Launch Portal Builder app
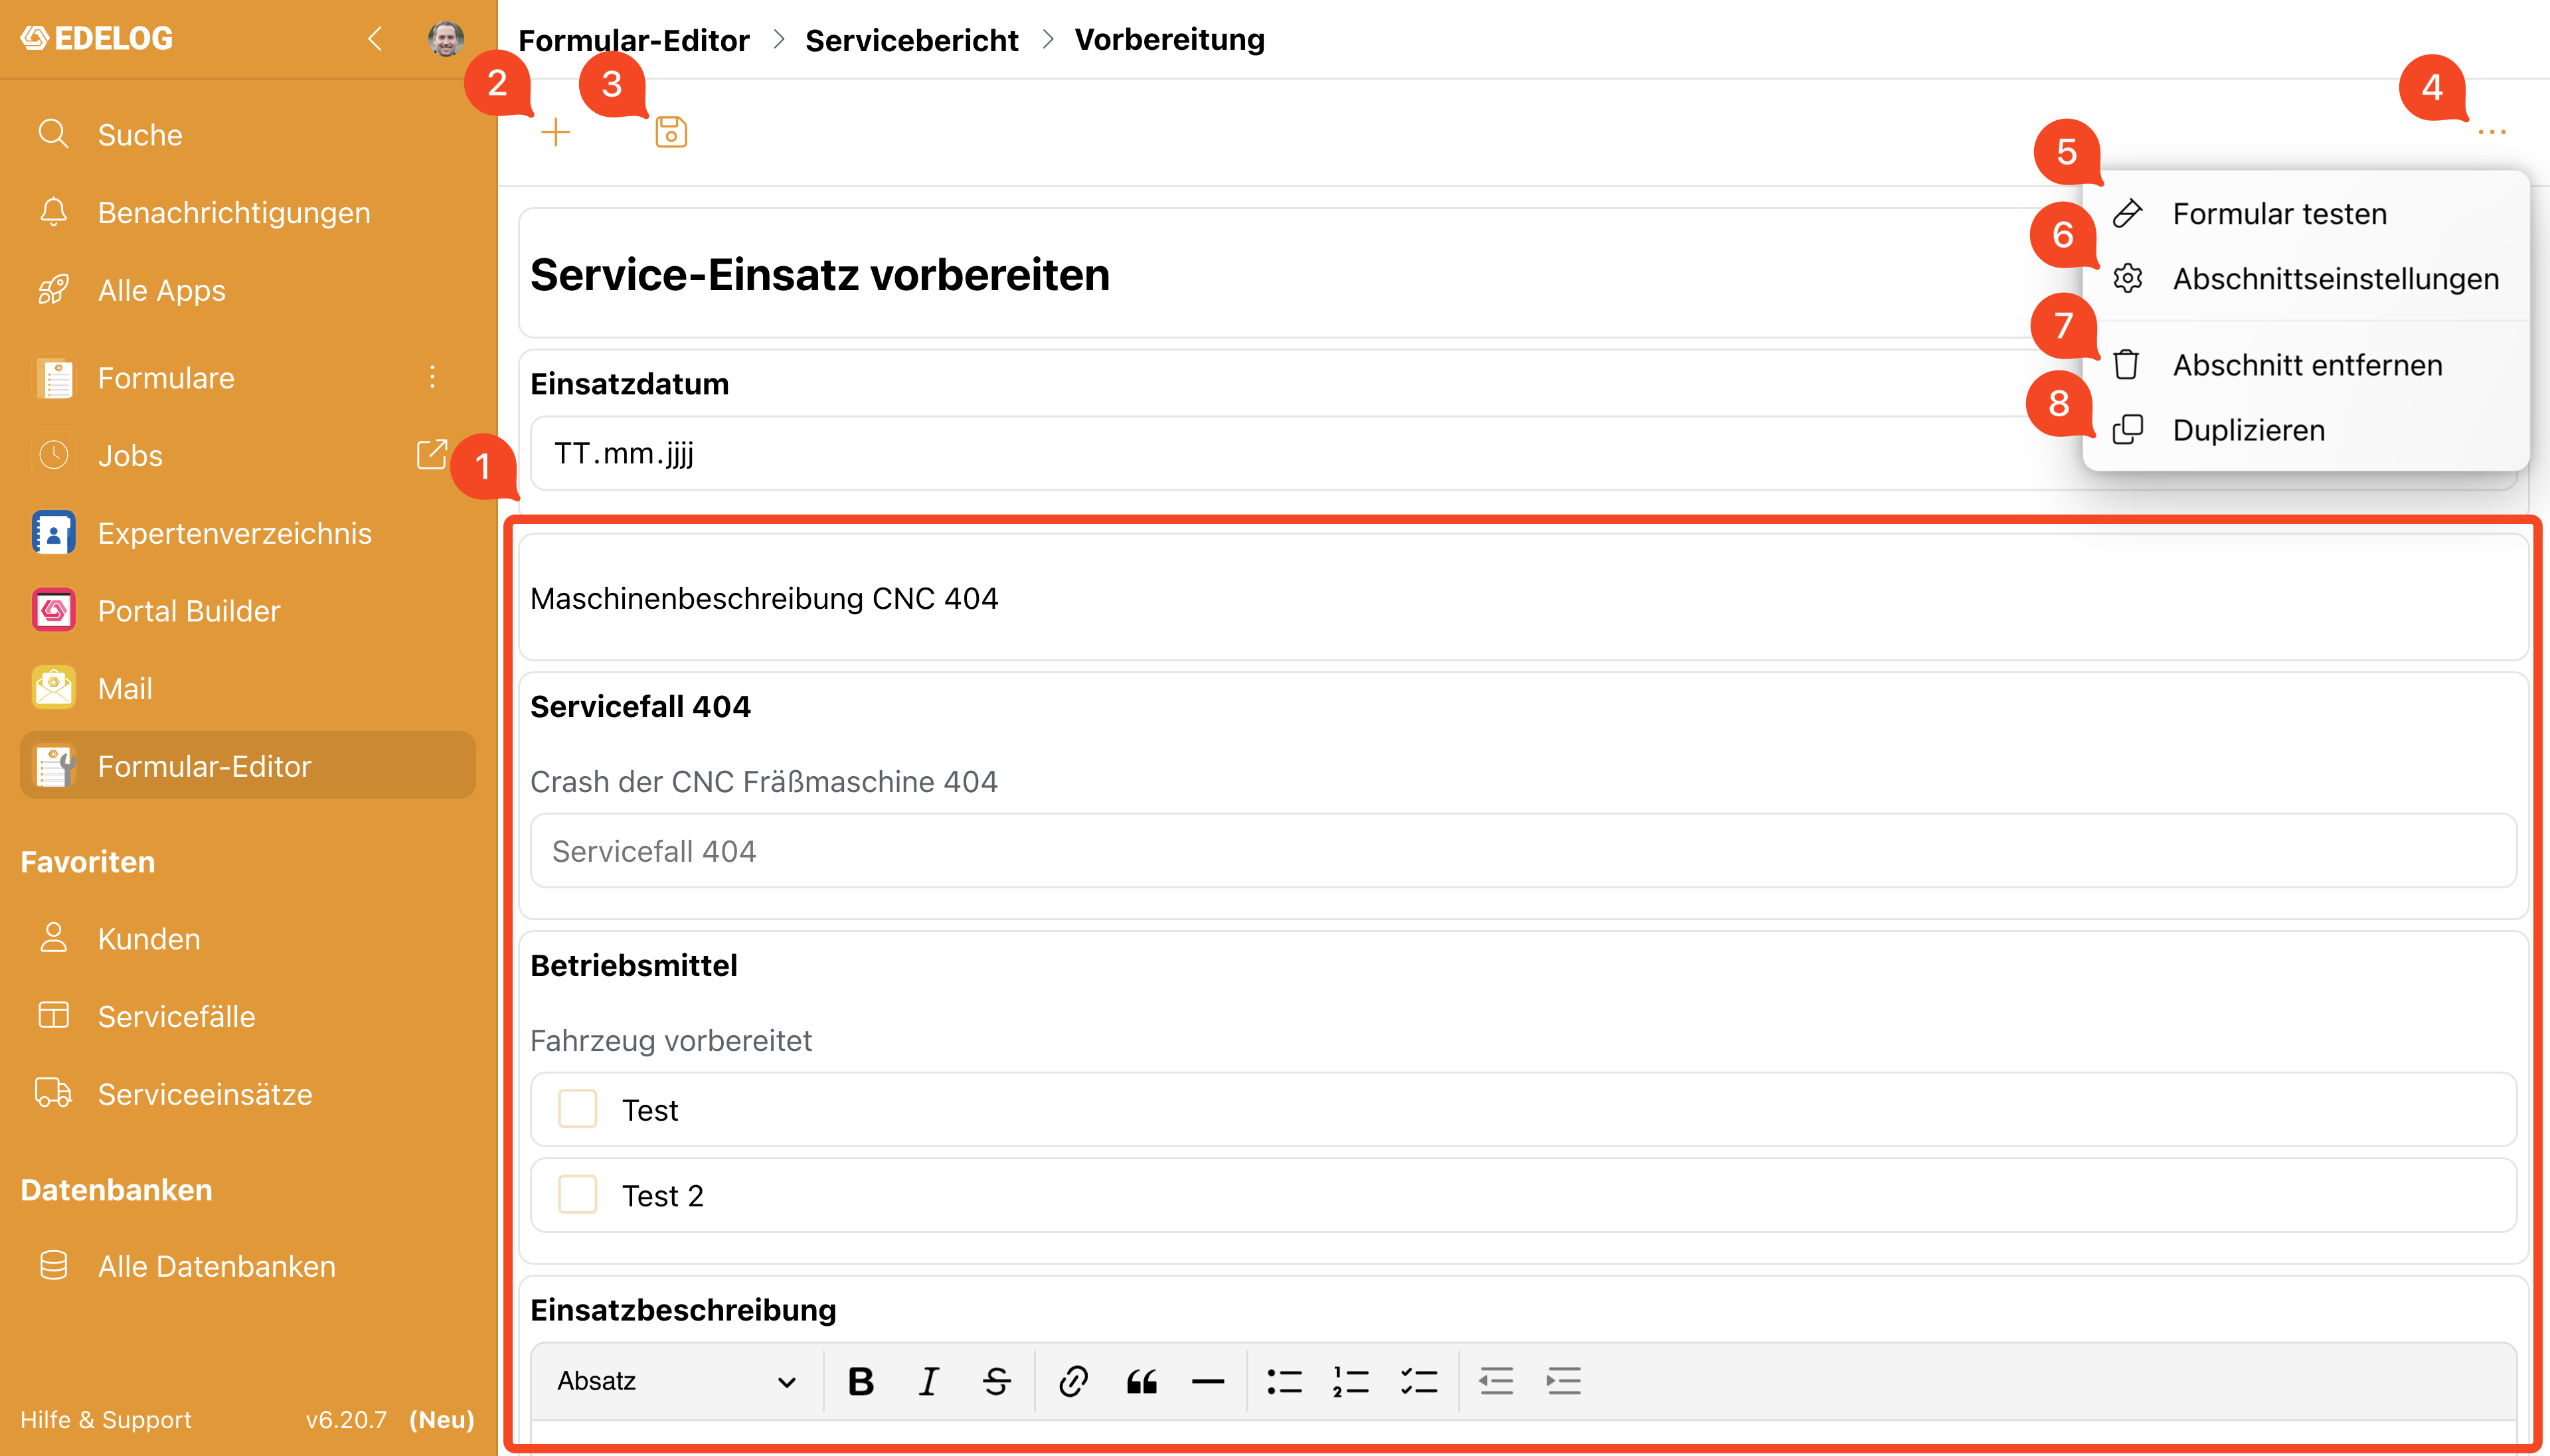This screenshot has height=1456, width=2550. tap(248, 611)
